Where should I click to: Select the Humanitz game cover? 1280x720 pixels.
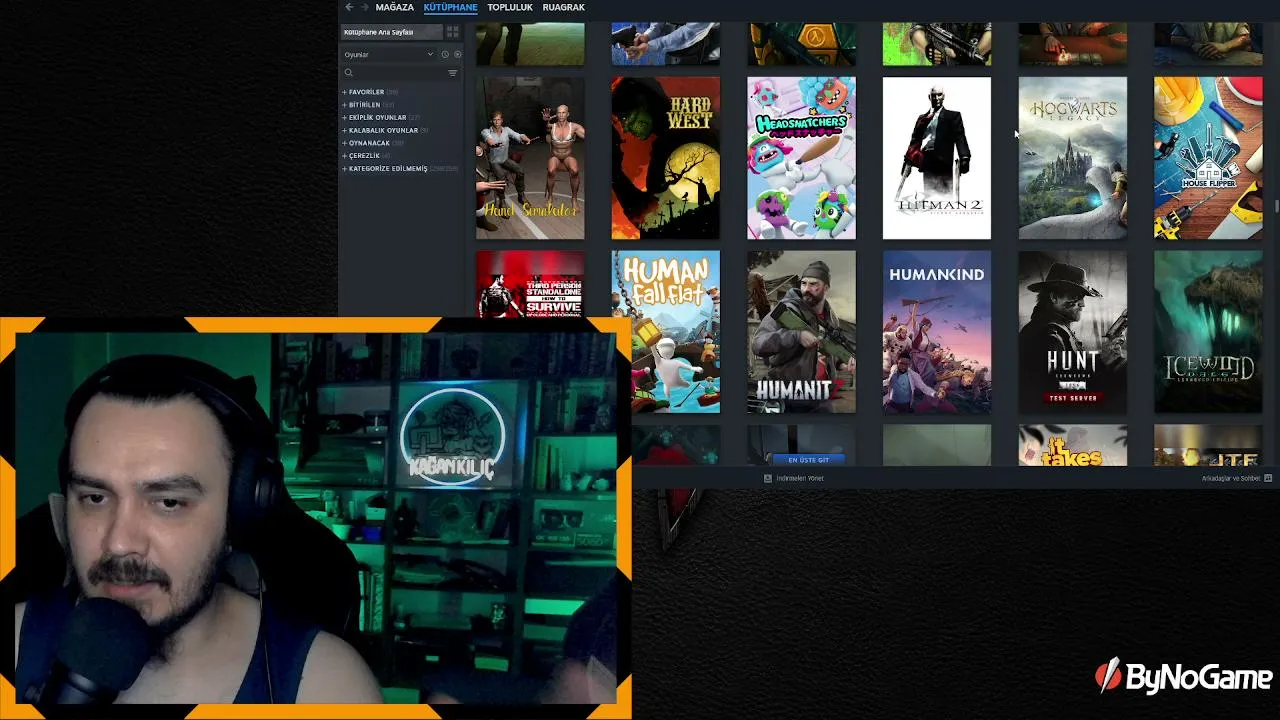(x=801, y=331)
